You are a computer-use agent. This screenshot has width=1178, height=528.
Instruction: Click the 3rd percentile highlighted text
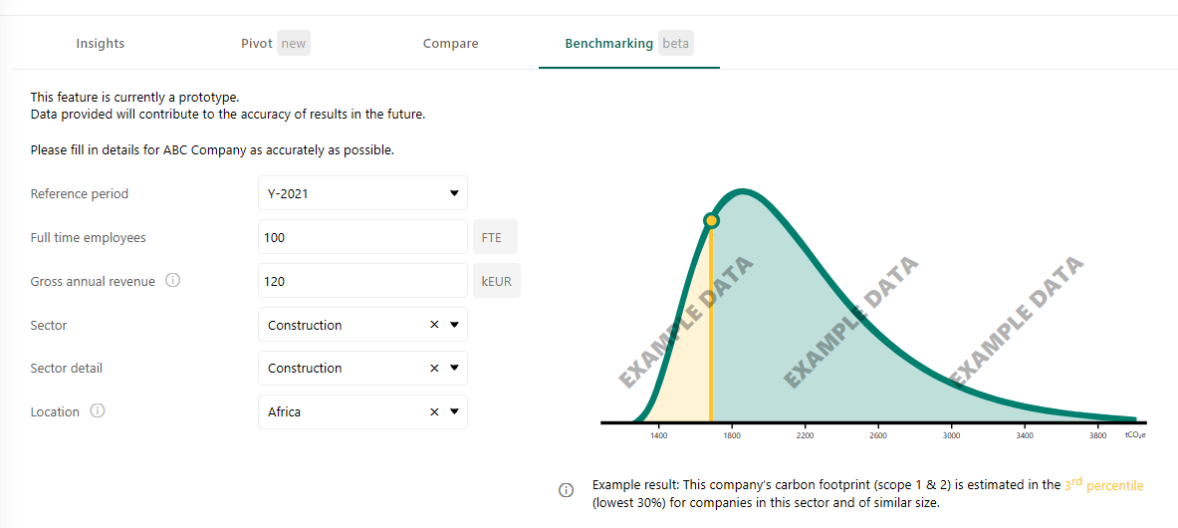click(1104, 485)
